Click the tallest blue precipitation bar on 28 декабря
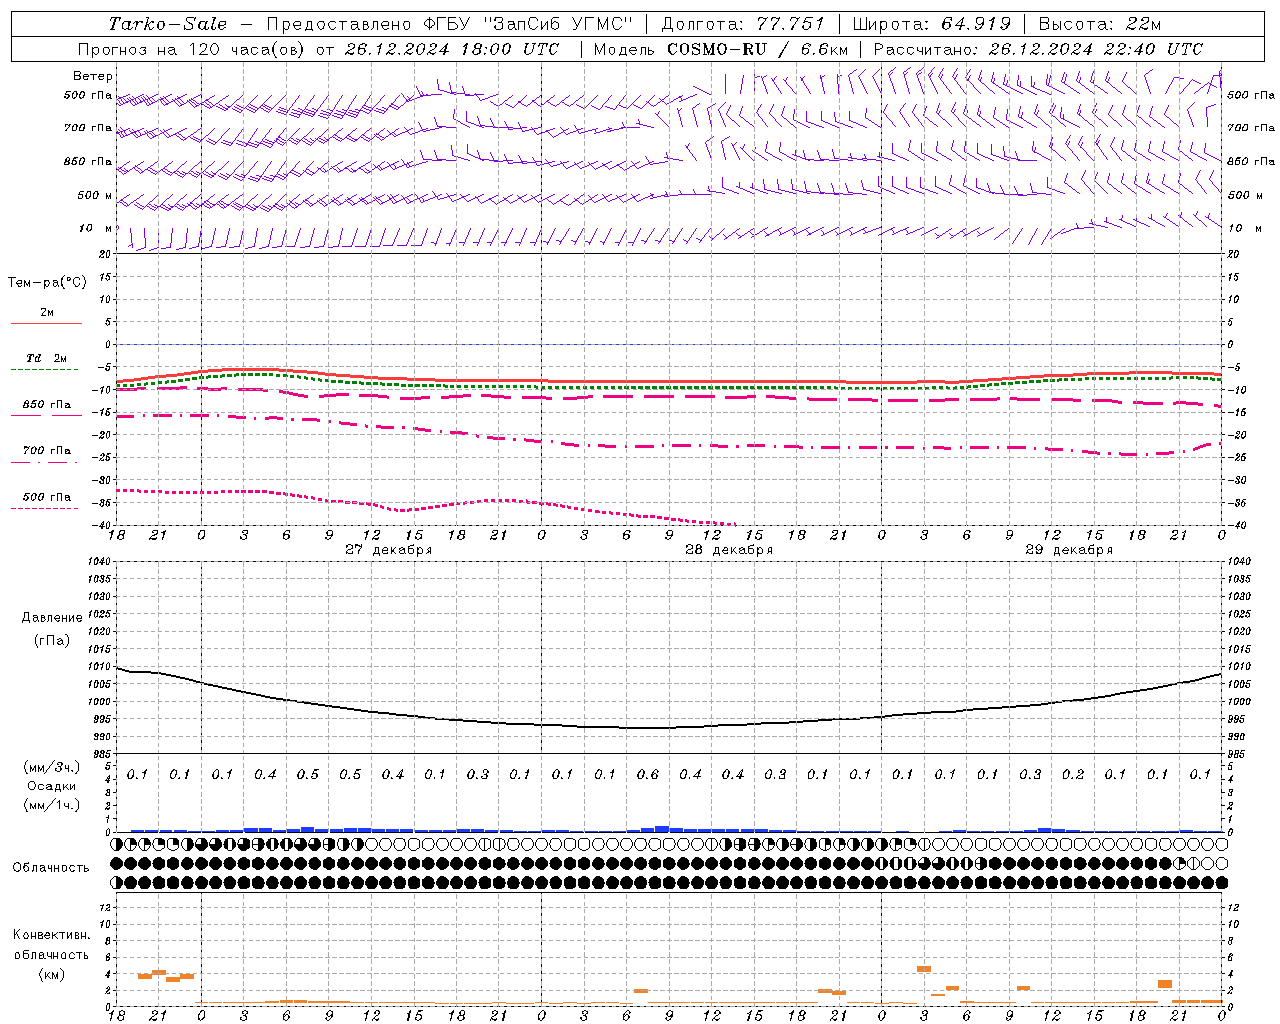Screen dimensions: 1280x1024 pyautogui.click(x=662, y=829)
